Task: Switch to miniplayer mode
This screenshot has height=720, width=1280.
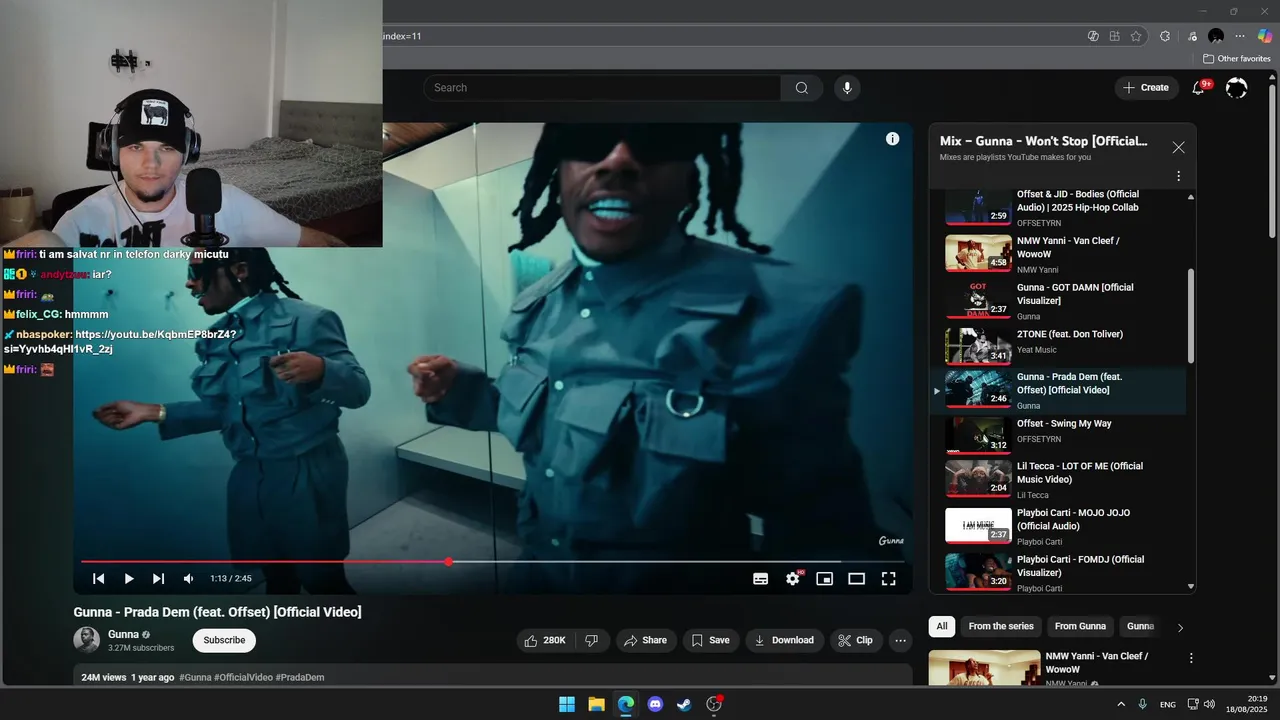Action: [x=824, y=578]
